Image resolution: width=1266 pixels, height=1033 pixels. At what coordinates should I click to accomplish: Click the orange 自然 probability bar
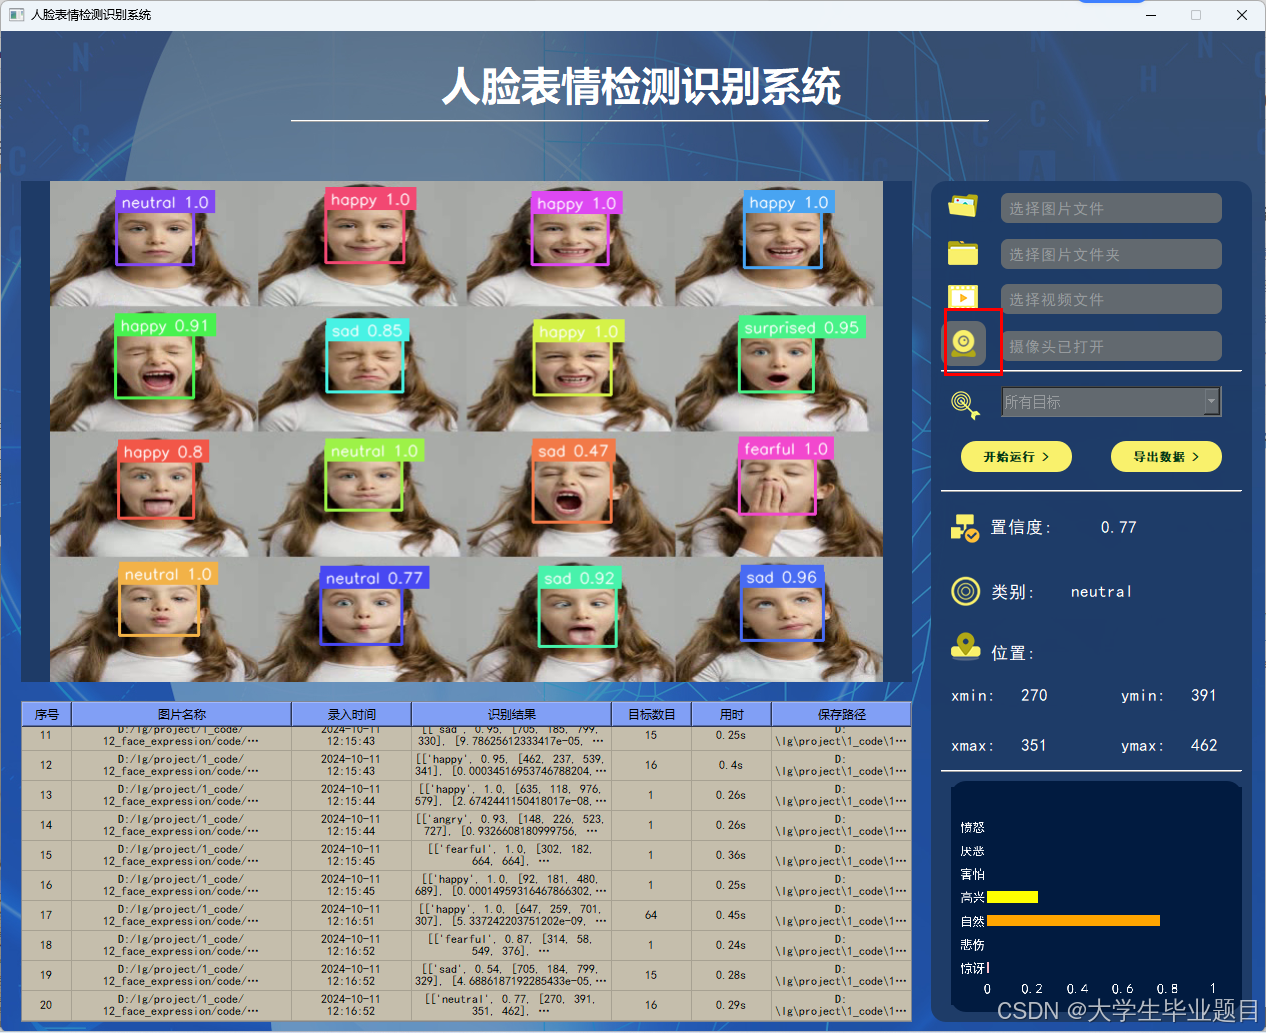[1073, 921]
